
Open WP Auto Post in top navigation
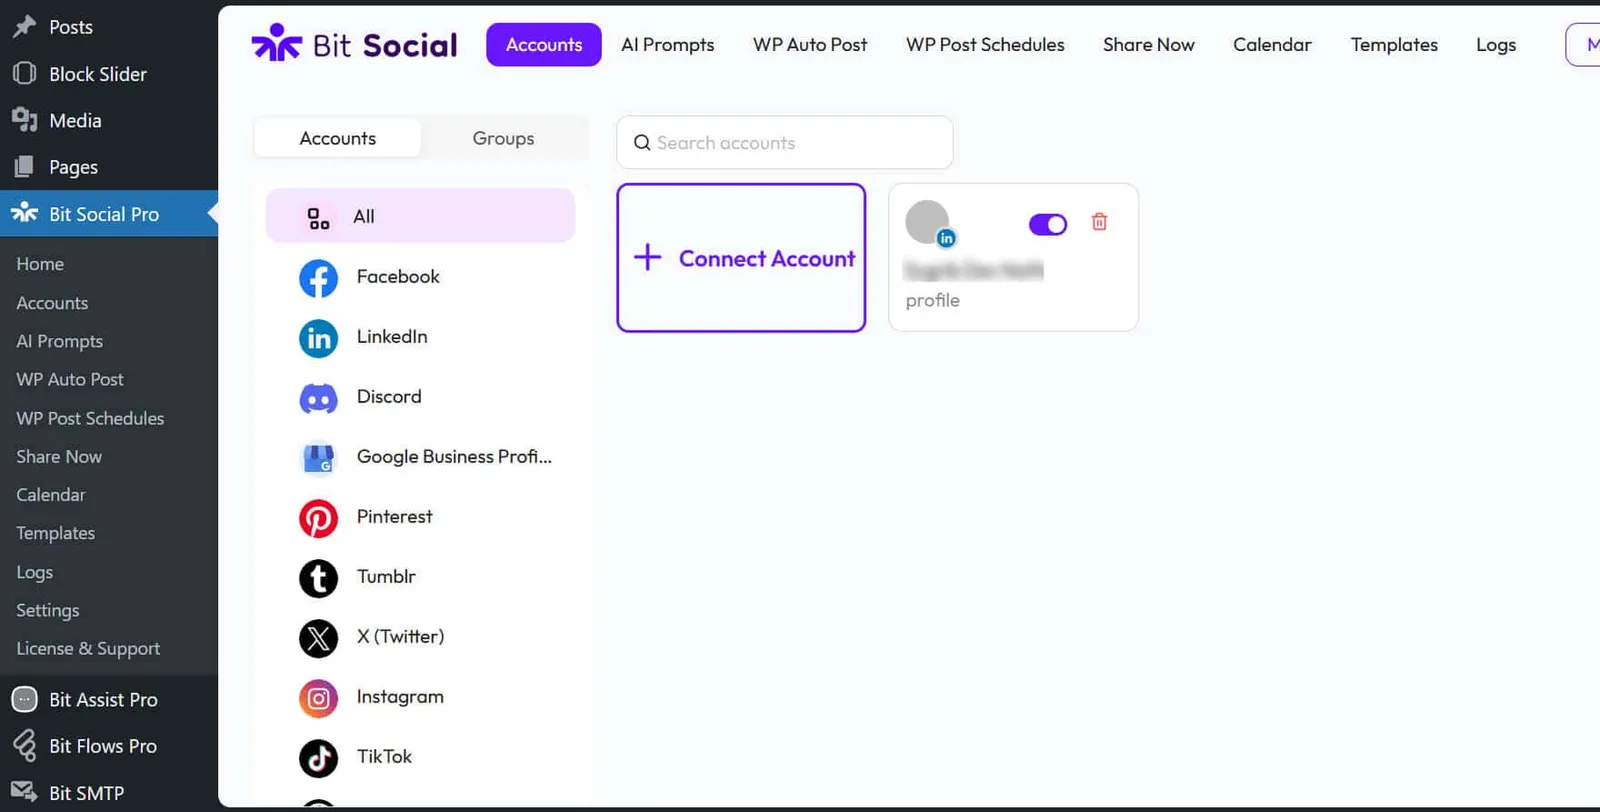click(x=810, y=45)
